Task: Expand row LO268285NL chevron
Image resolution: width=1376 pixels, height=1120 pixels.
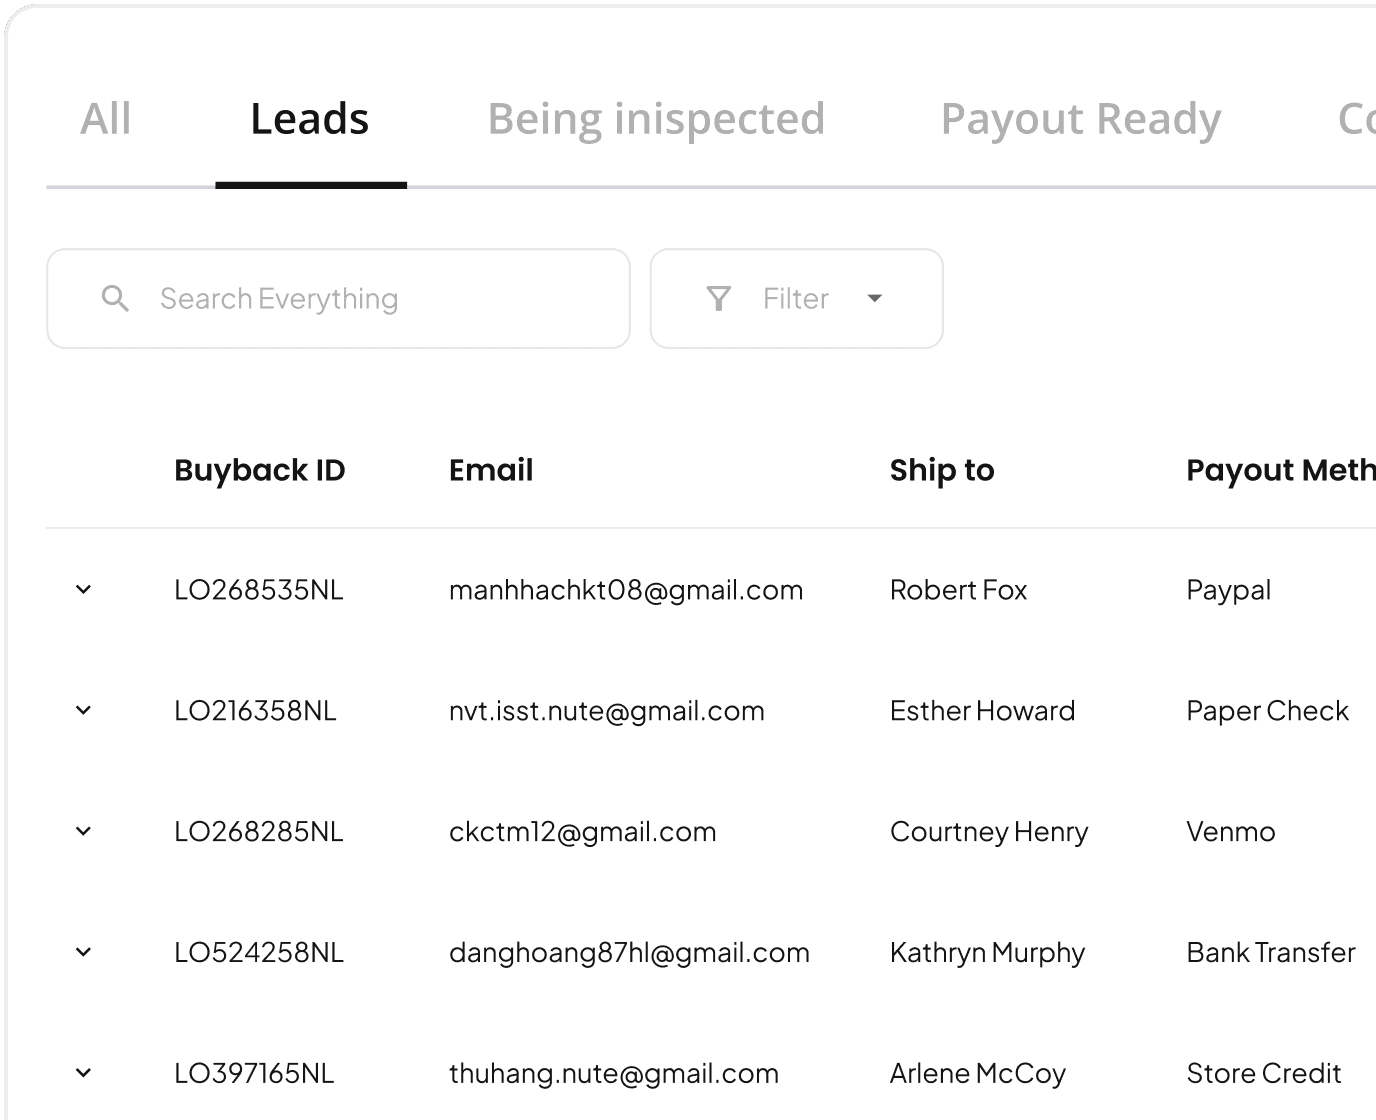Action: coord(84,832)
